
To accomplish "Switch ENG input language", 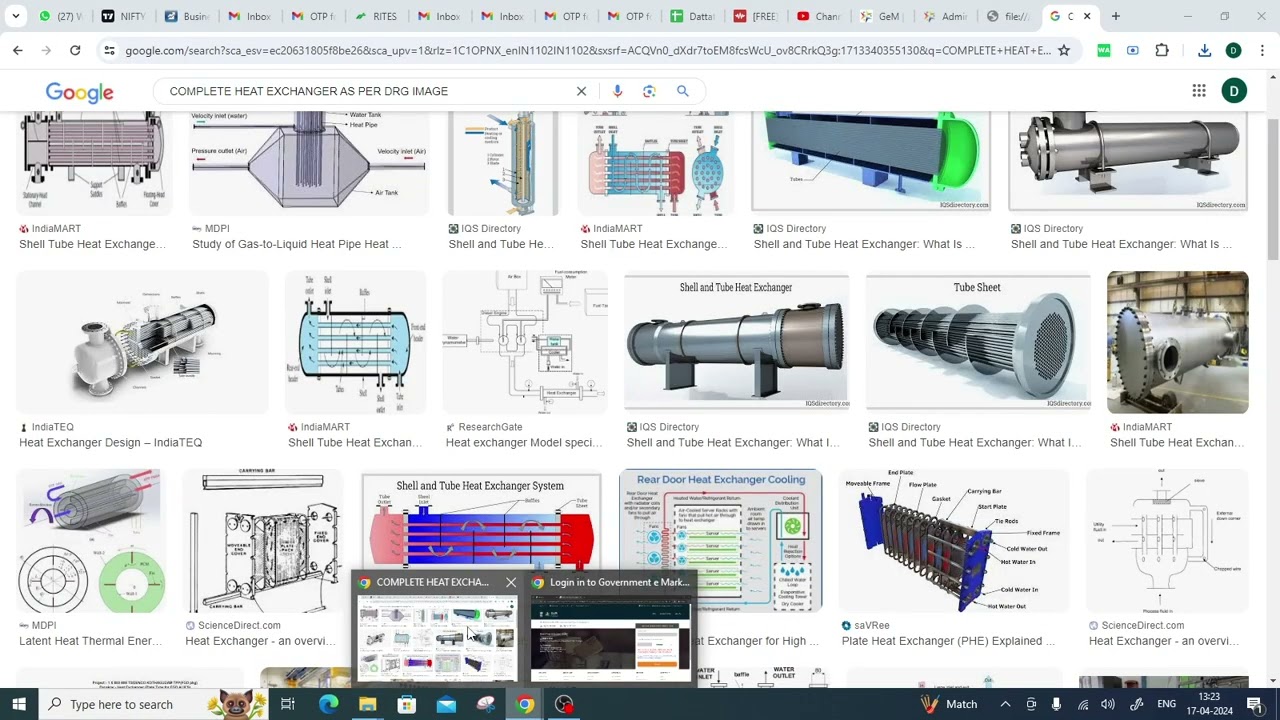I will [x=1167, y=704].
